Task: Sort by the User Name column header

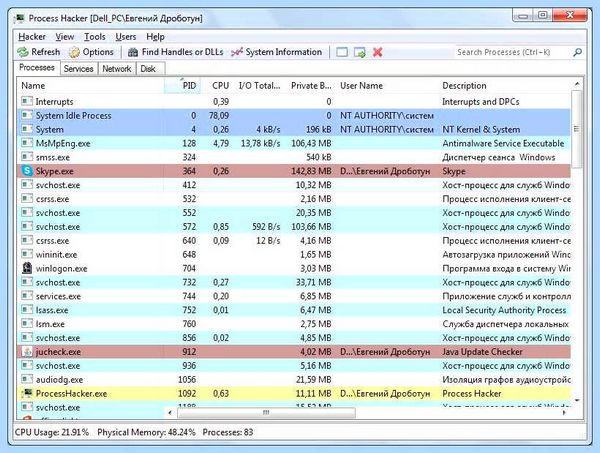Action: [x=387, y=86]
